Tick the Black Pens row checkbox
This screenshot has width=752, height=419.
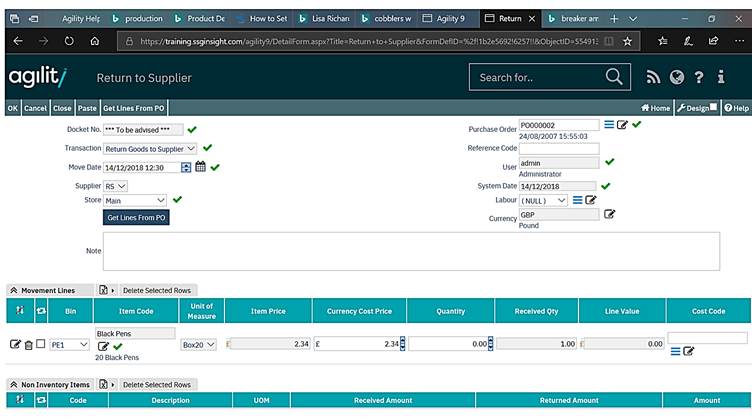pyautogui.click(x=40, y=344)
